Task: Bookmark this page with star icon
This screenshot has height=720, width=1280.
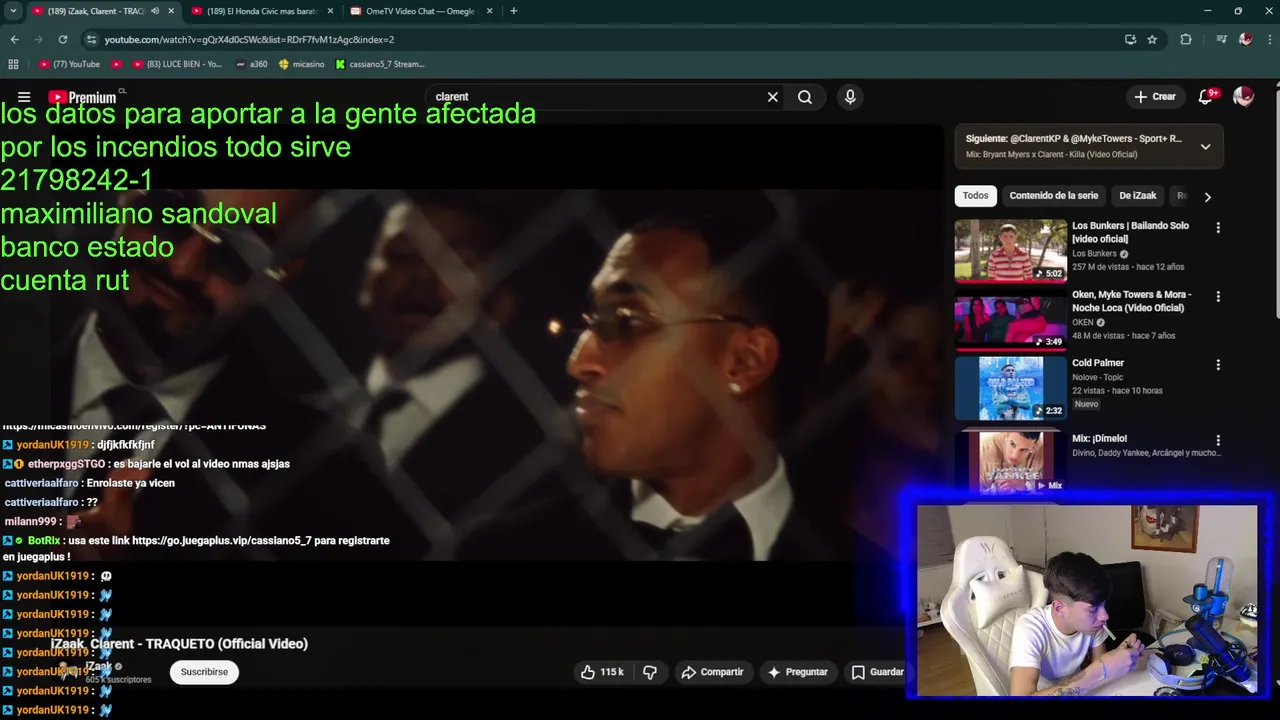Action: pyautogui.click(x=1152, y=39)
